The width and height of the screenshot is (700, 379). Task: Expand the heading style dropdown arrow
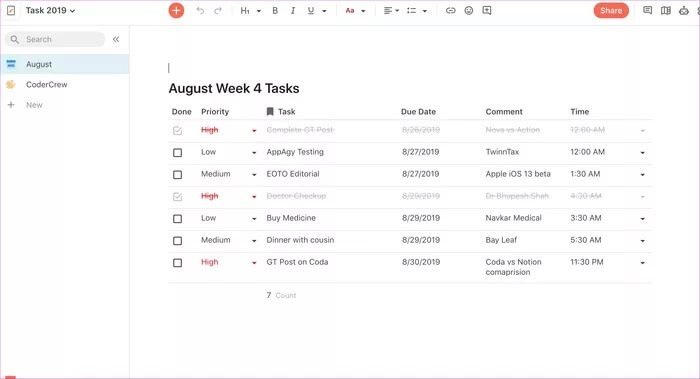point(258,11)
